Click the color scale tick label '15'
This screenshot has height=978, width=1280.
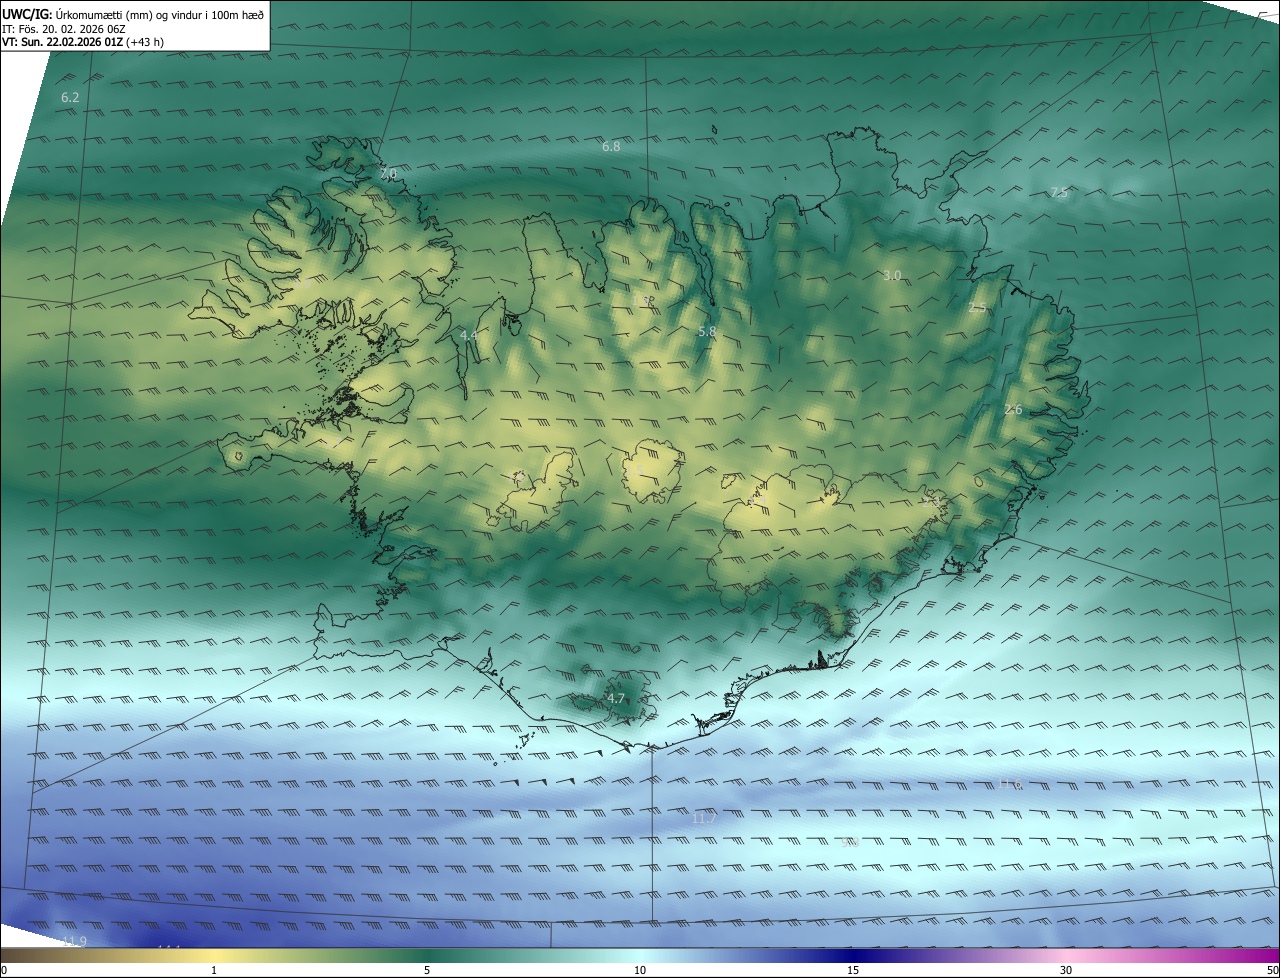853,970
